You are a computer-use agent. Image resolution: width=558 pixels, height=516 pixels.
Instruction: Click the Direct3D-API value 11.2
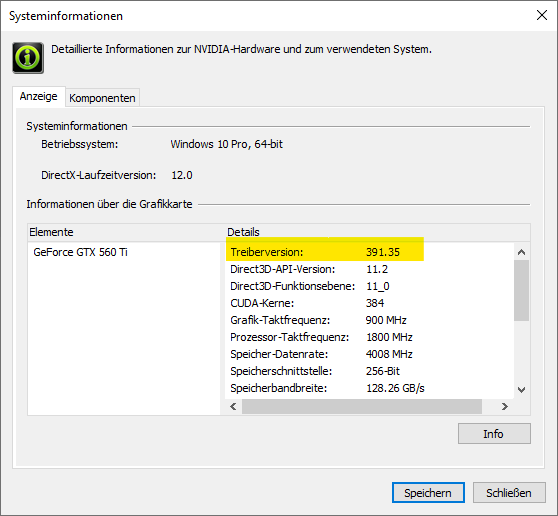(377, 269)
